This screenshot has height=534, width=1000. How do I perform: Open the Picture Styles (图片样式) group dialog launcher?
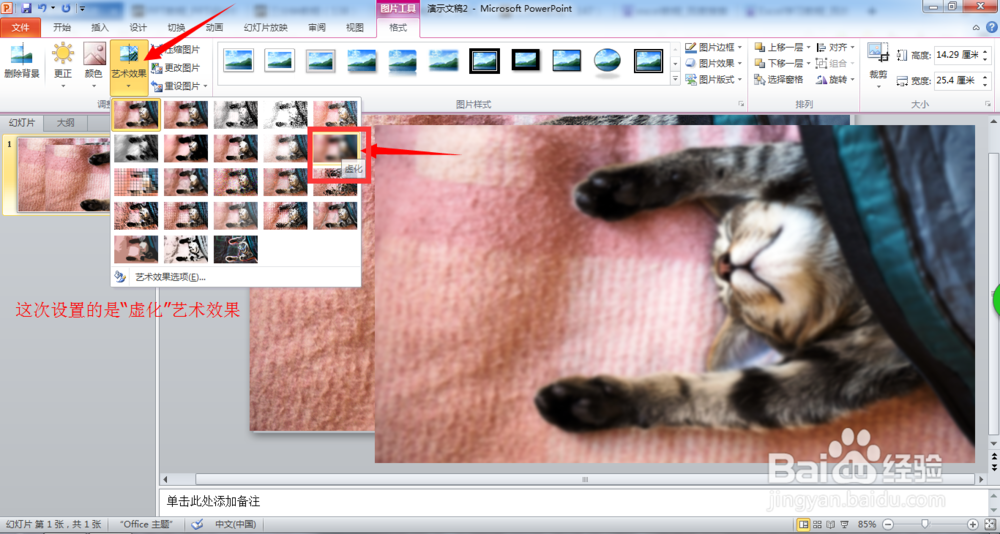tap(741, 103)
